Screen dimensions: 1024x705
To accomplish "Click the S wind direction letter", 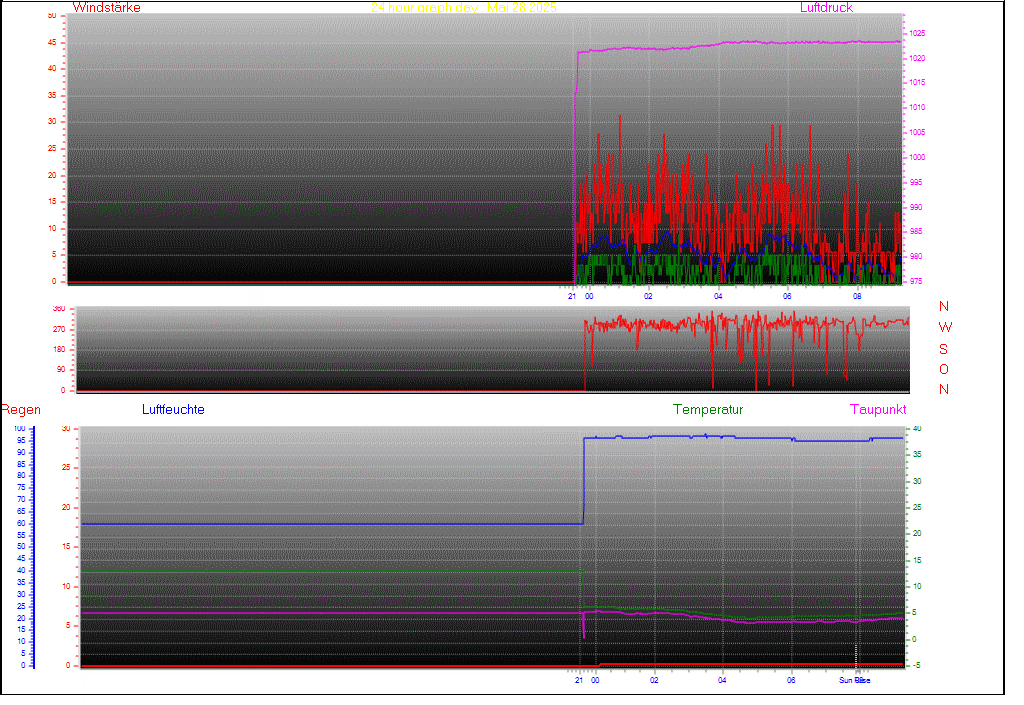I will coord(944,349).
